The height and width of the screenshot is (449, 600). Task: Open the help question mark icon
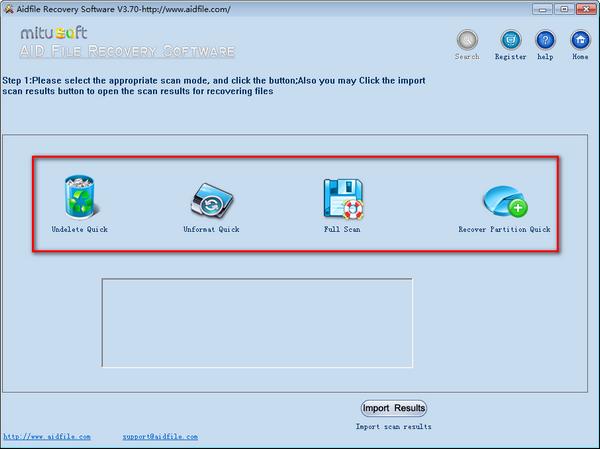[545, 40]
